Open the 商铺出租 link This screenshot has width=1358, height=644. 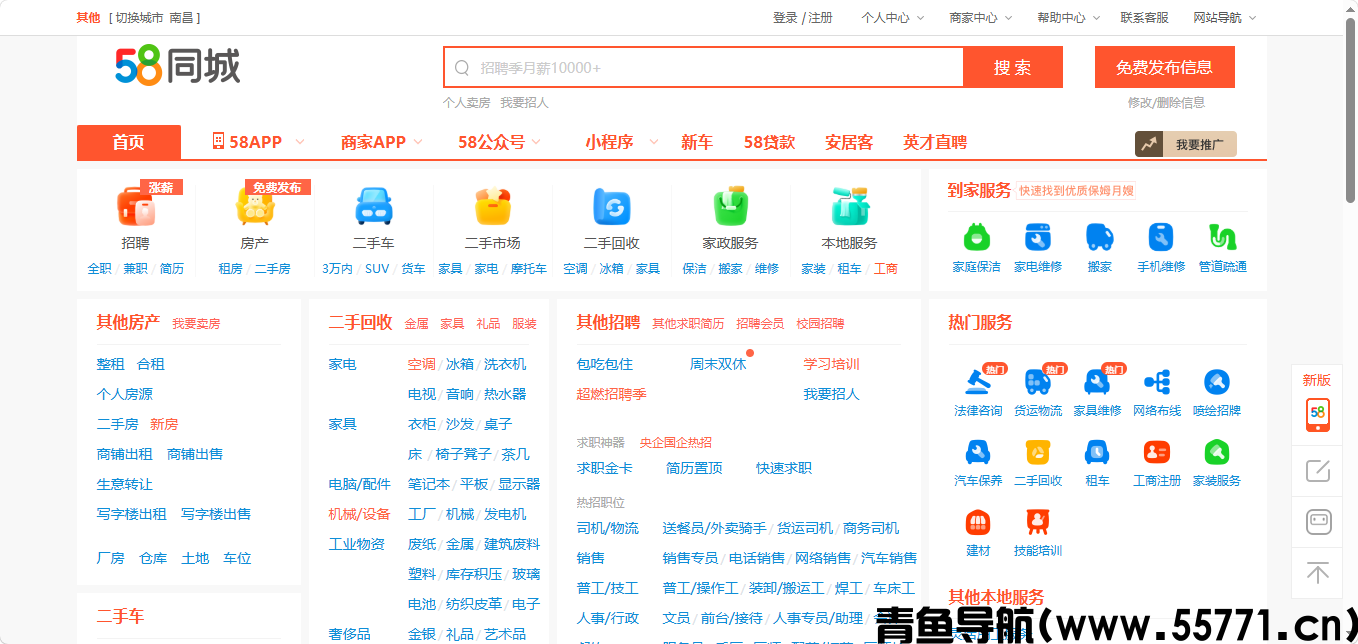pyautogui.click(x=125, y=454)
